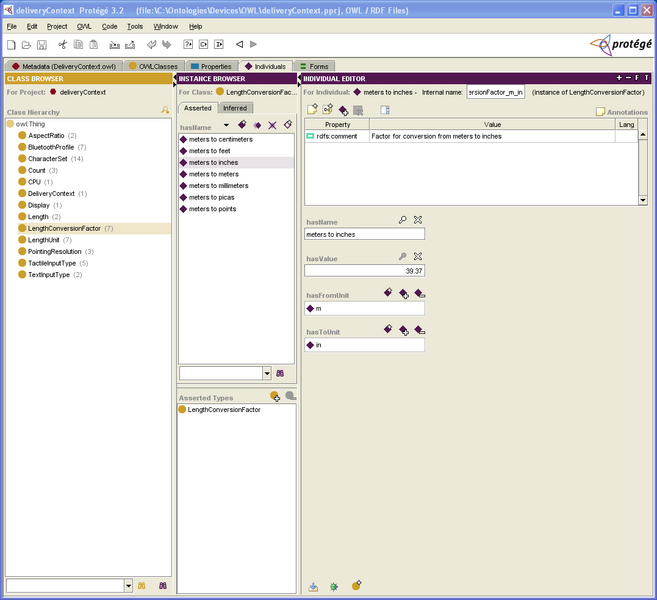Click the annotations table scroll down arrow
This screenshot has width=657, height=600.
(643, 200)
